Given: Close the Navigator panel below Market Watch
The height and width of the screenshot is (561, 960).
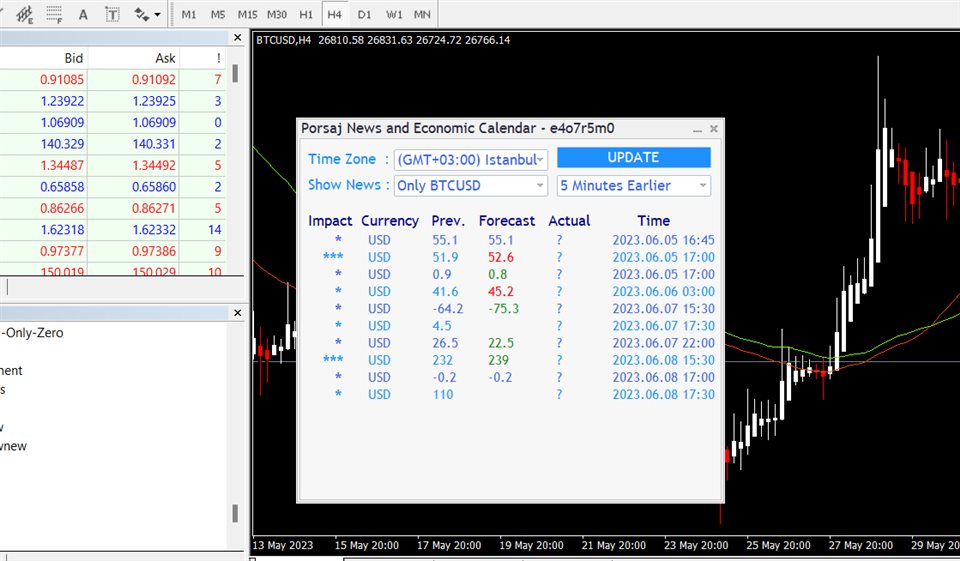Looking at the screenshot, I should 238,313.
